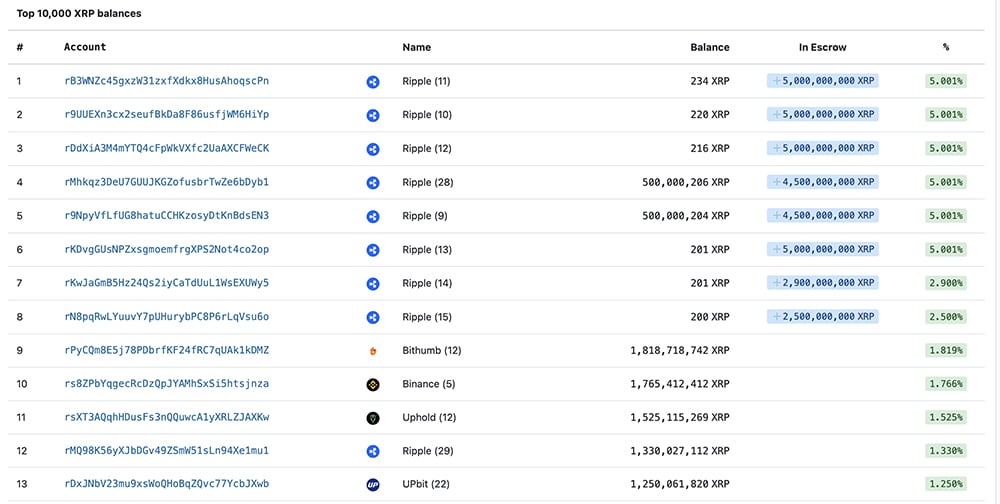The height and width of the screenshot is (504, 1000).
Task: Click the 1.330% percentage badge
Action: pos(946,451)
